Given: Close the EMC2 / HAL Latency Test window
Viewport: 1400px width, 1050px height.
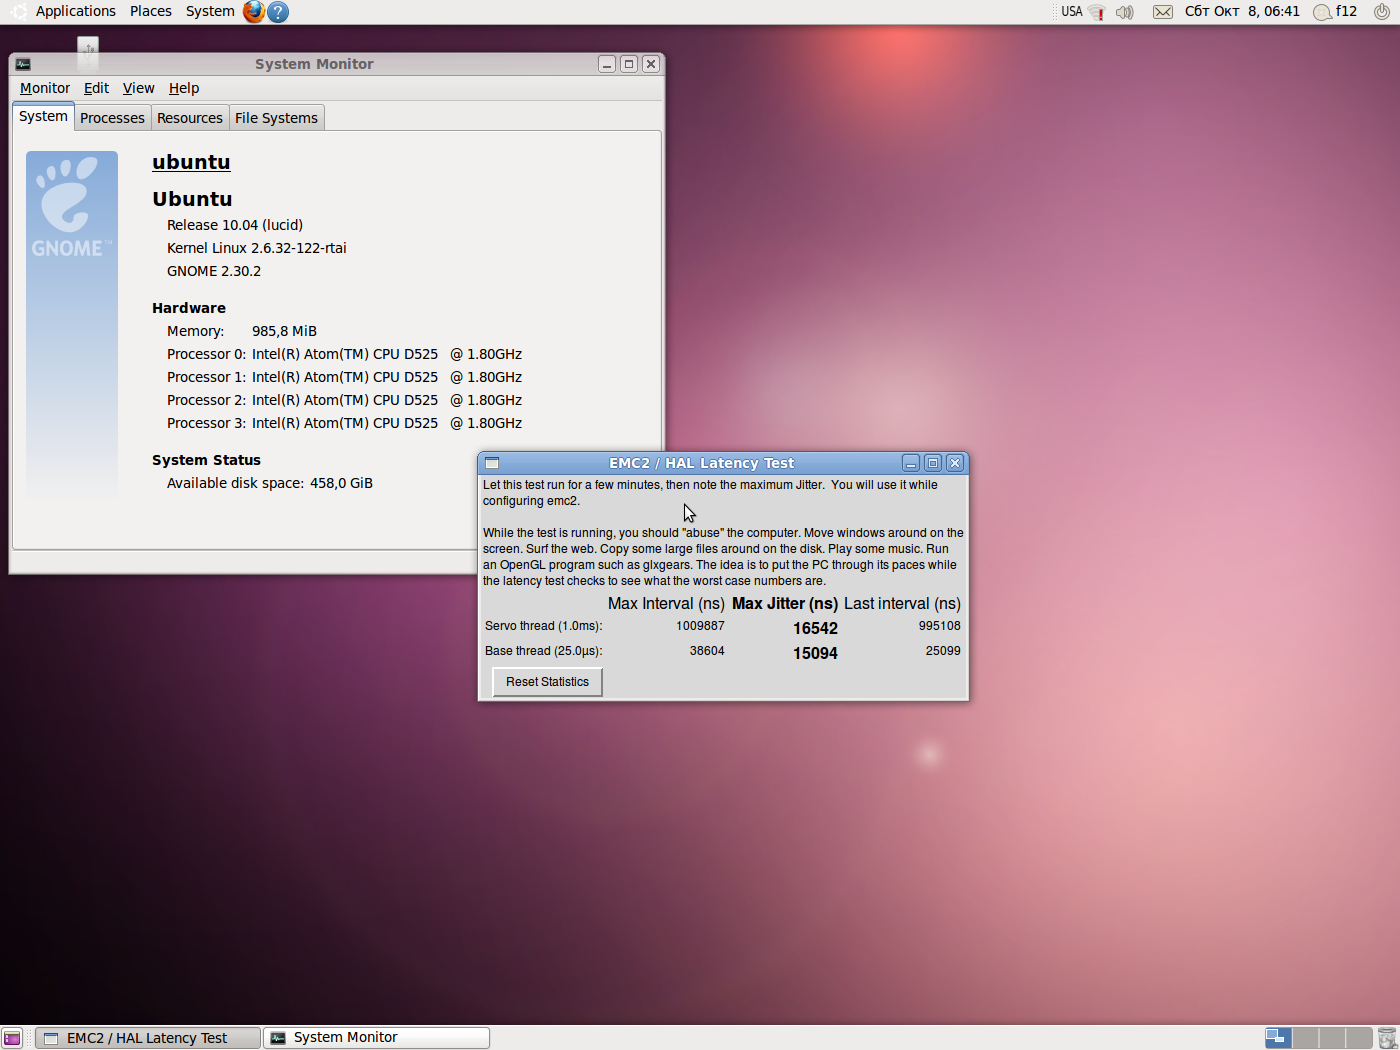Looking at the screenshot, I should pyautogui.click(x=955, y=463).
